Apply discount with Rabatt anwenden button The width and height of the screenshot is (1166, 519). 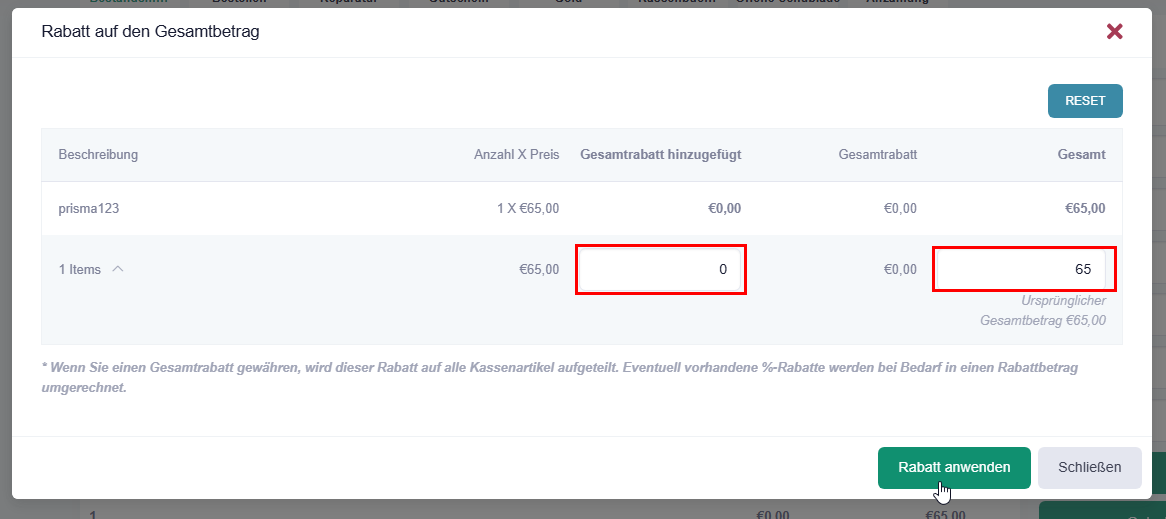point(954,468)
